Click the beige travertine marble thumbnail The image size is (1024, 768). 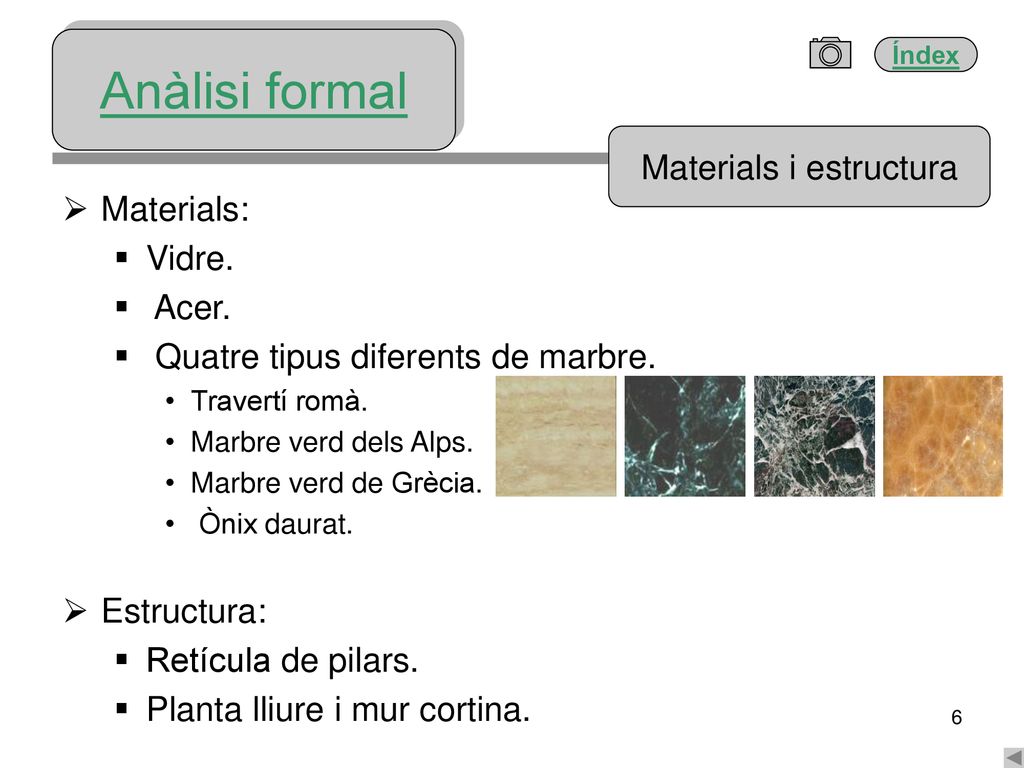pyautogui.click(x=556, y=436)
